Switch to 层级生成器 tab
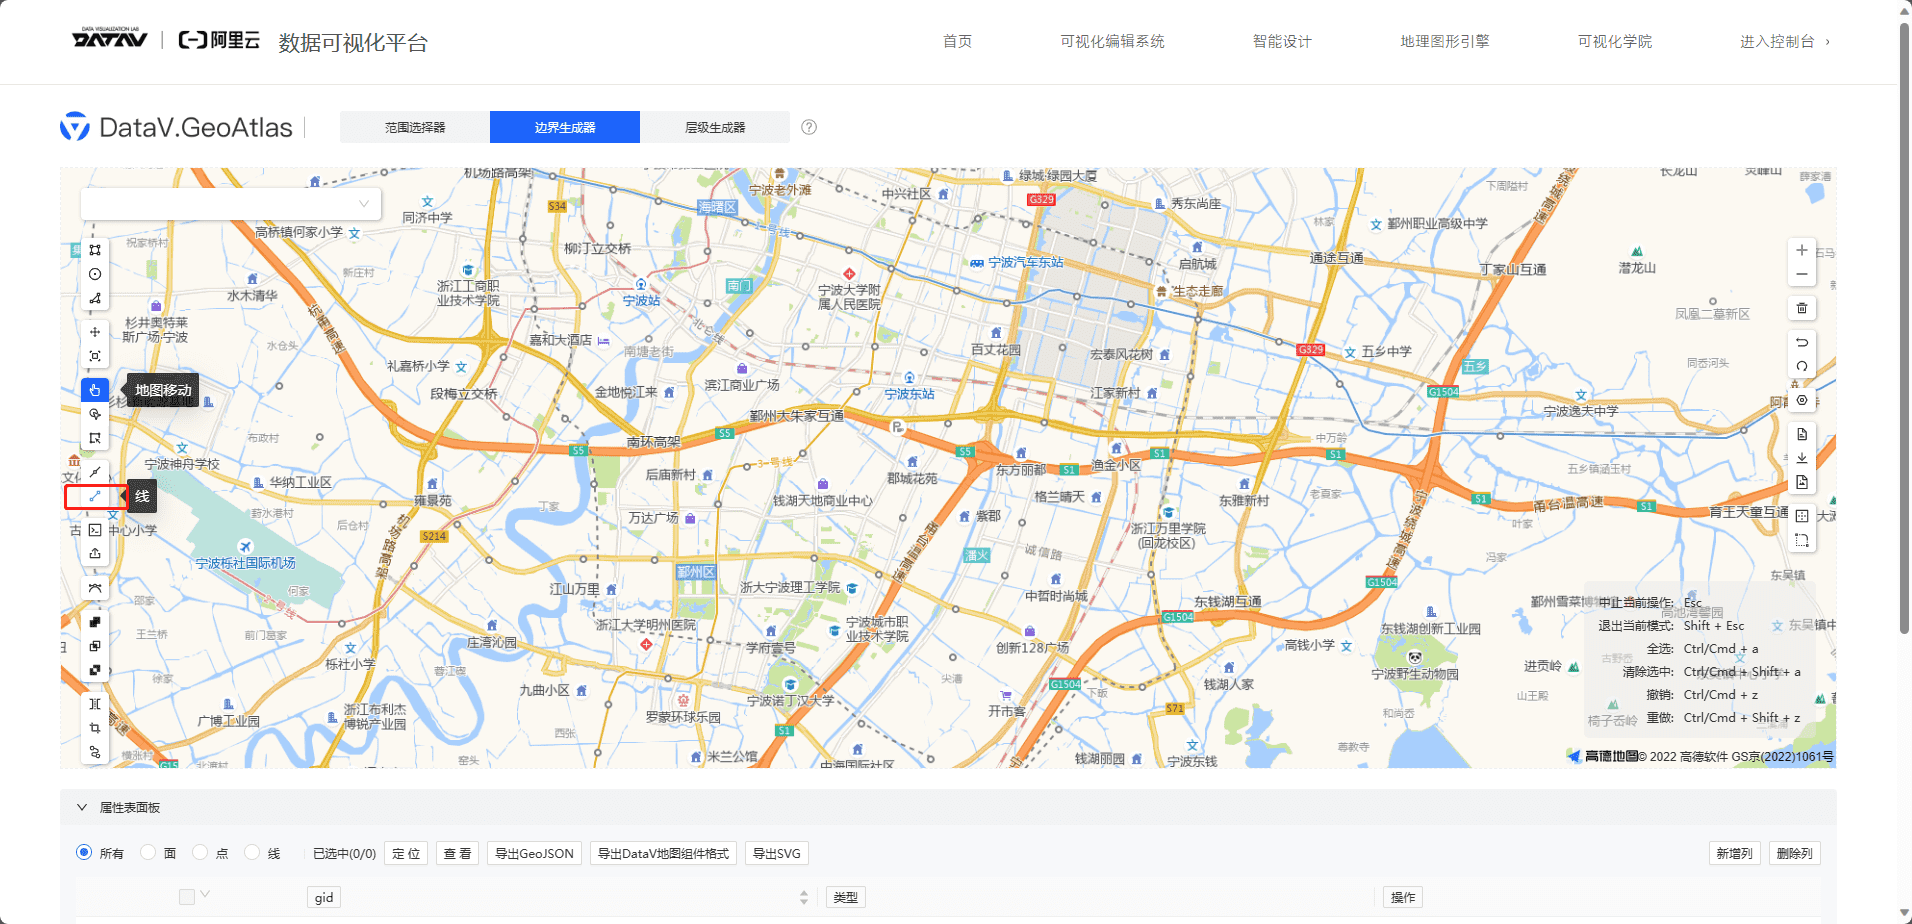 [x=715, y=127]
